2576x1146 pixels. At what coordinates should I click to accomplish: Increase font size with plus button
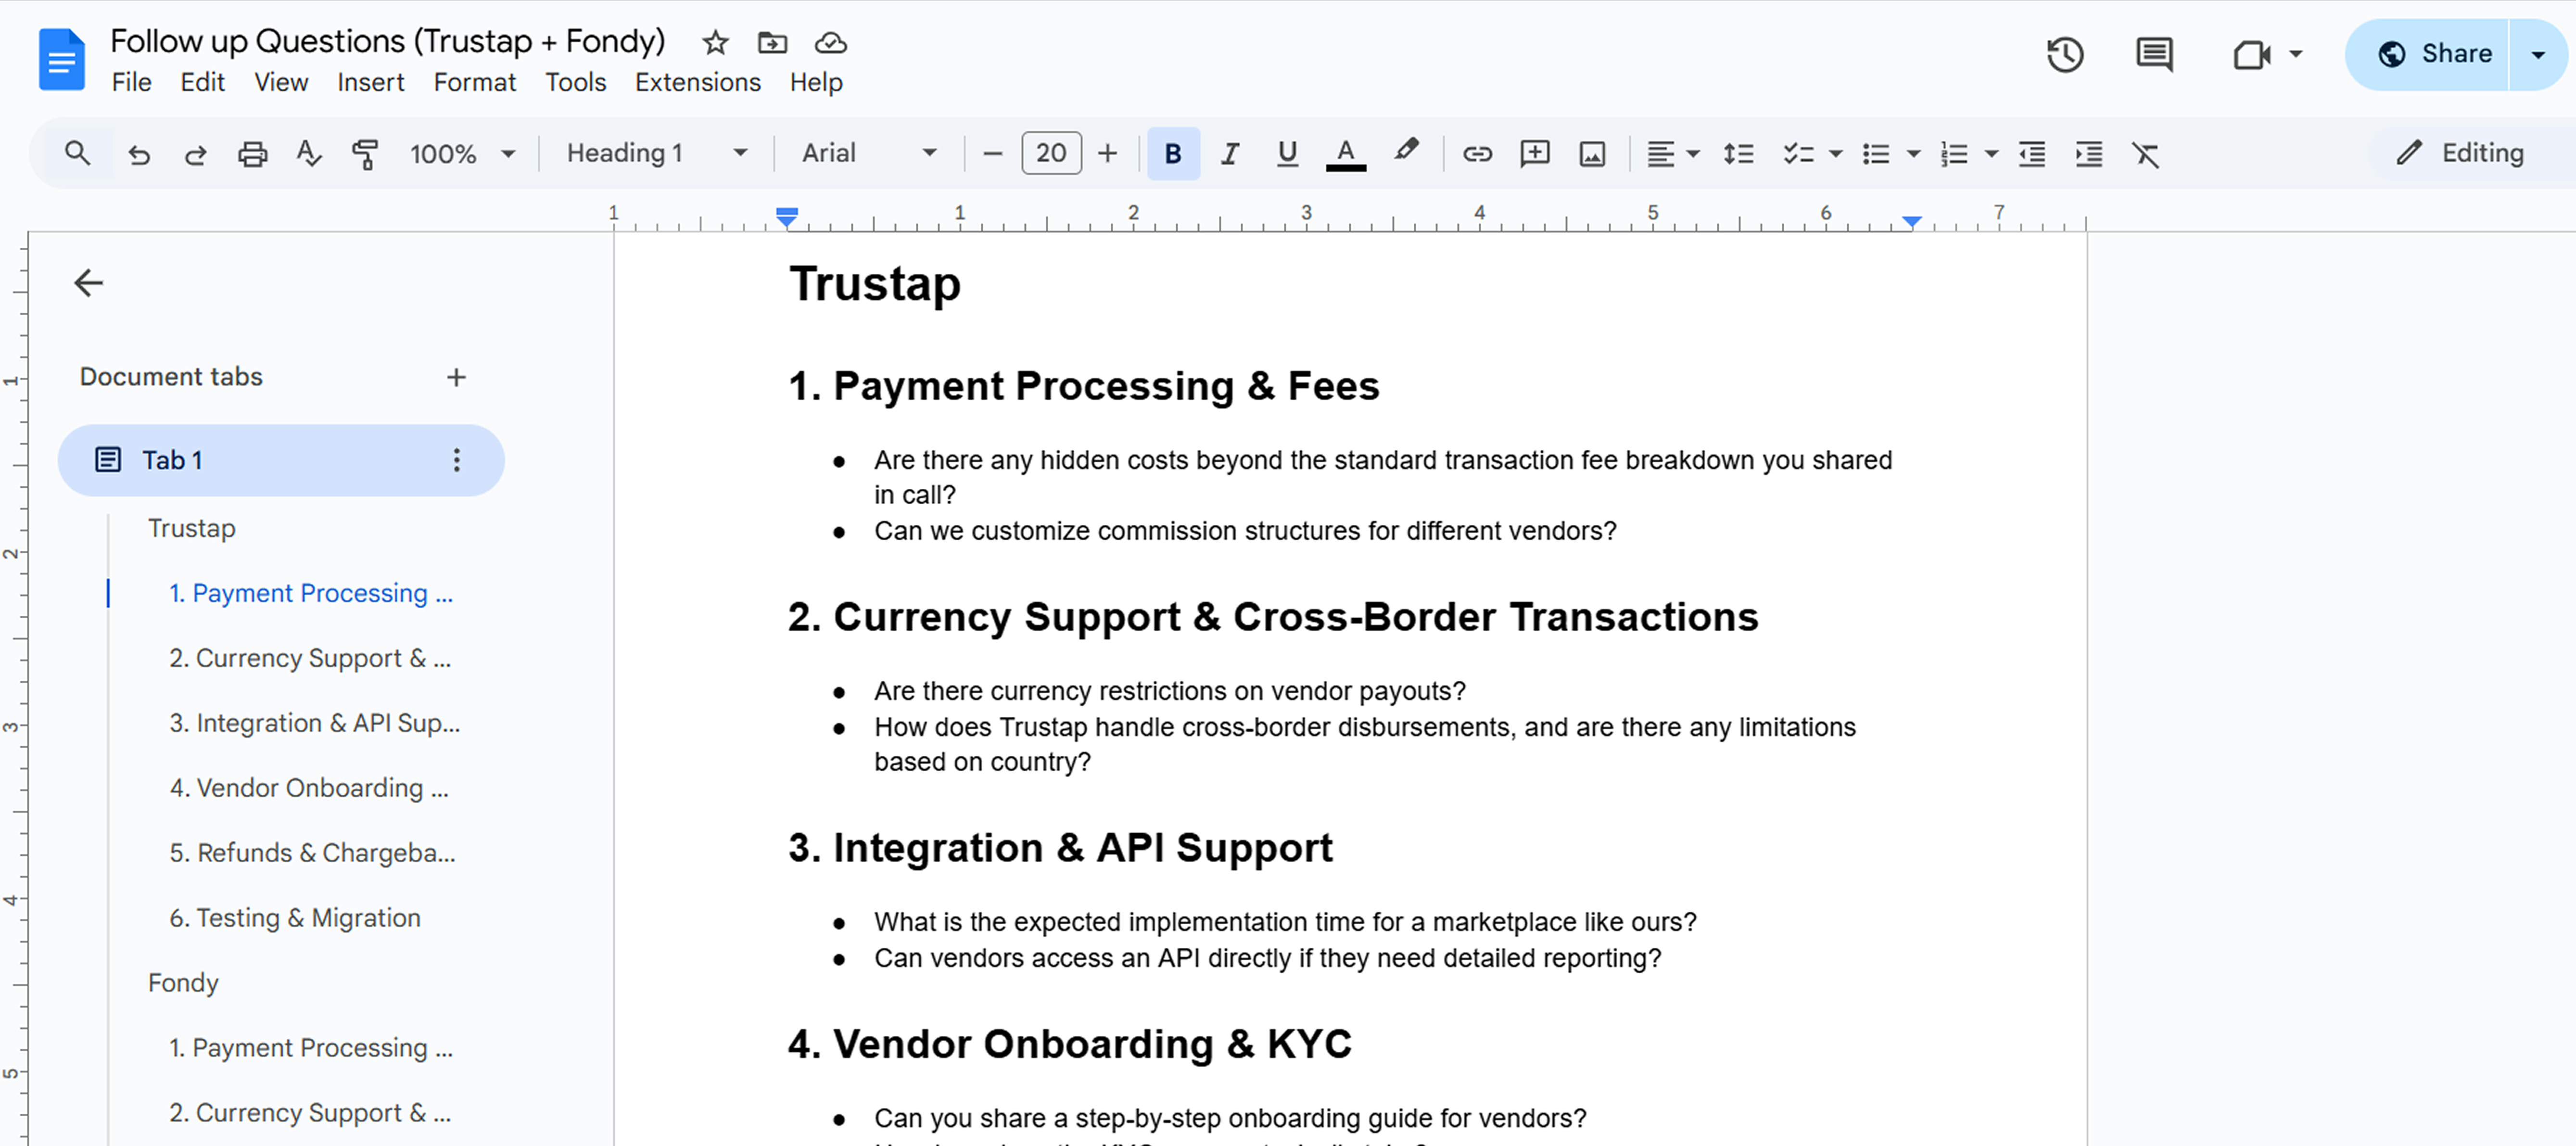[x=1107, y=154]
